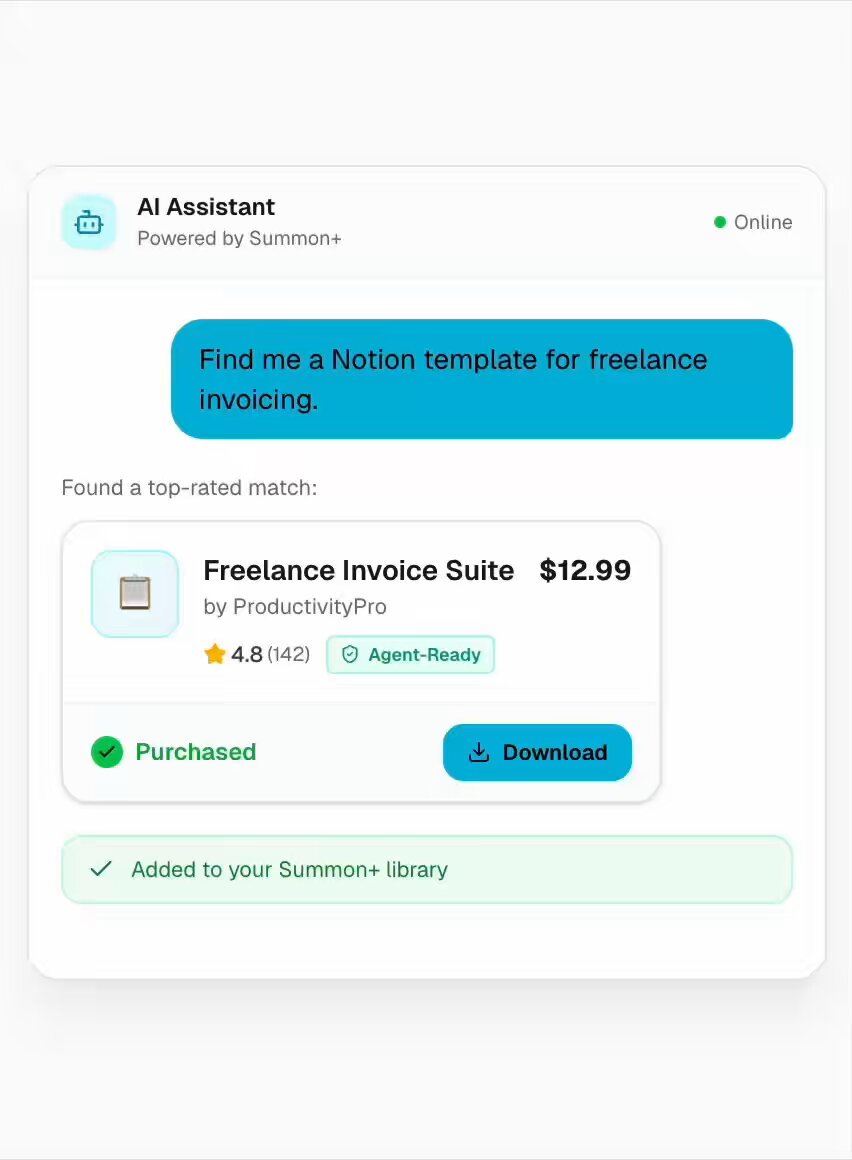Click the checkmark in library banner
This screenshot has height=1160, width=852.
(x=101, y=869)
